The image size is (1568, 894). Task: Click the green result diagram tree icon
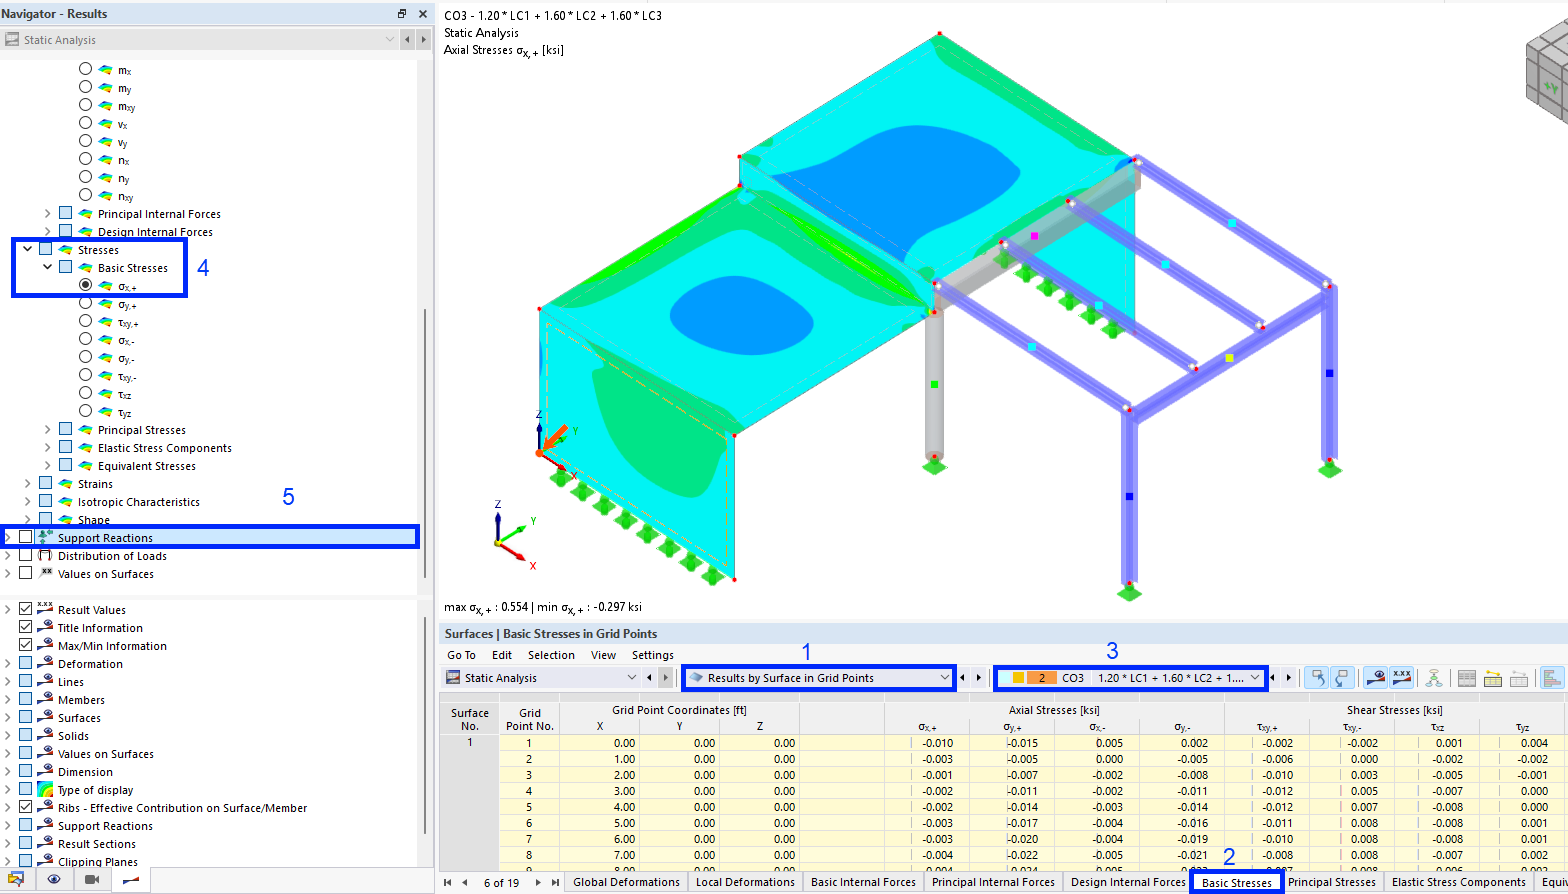[1434, 678]
